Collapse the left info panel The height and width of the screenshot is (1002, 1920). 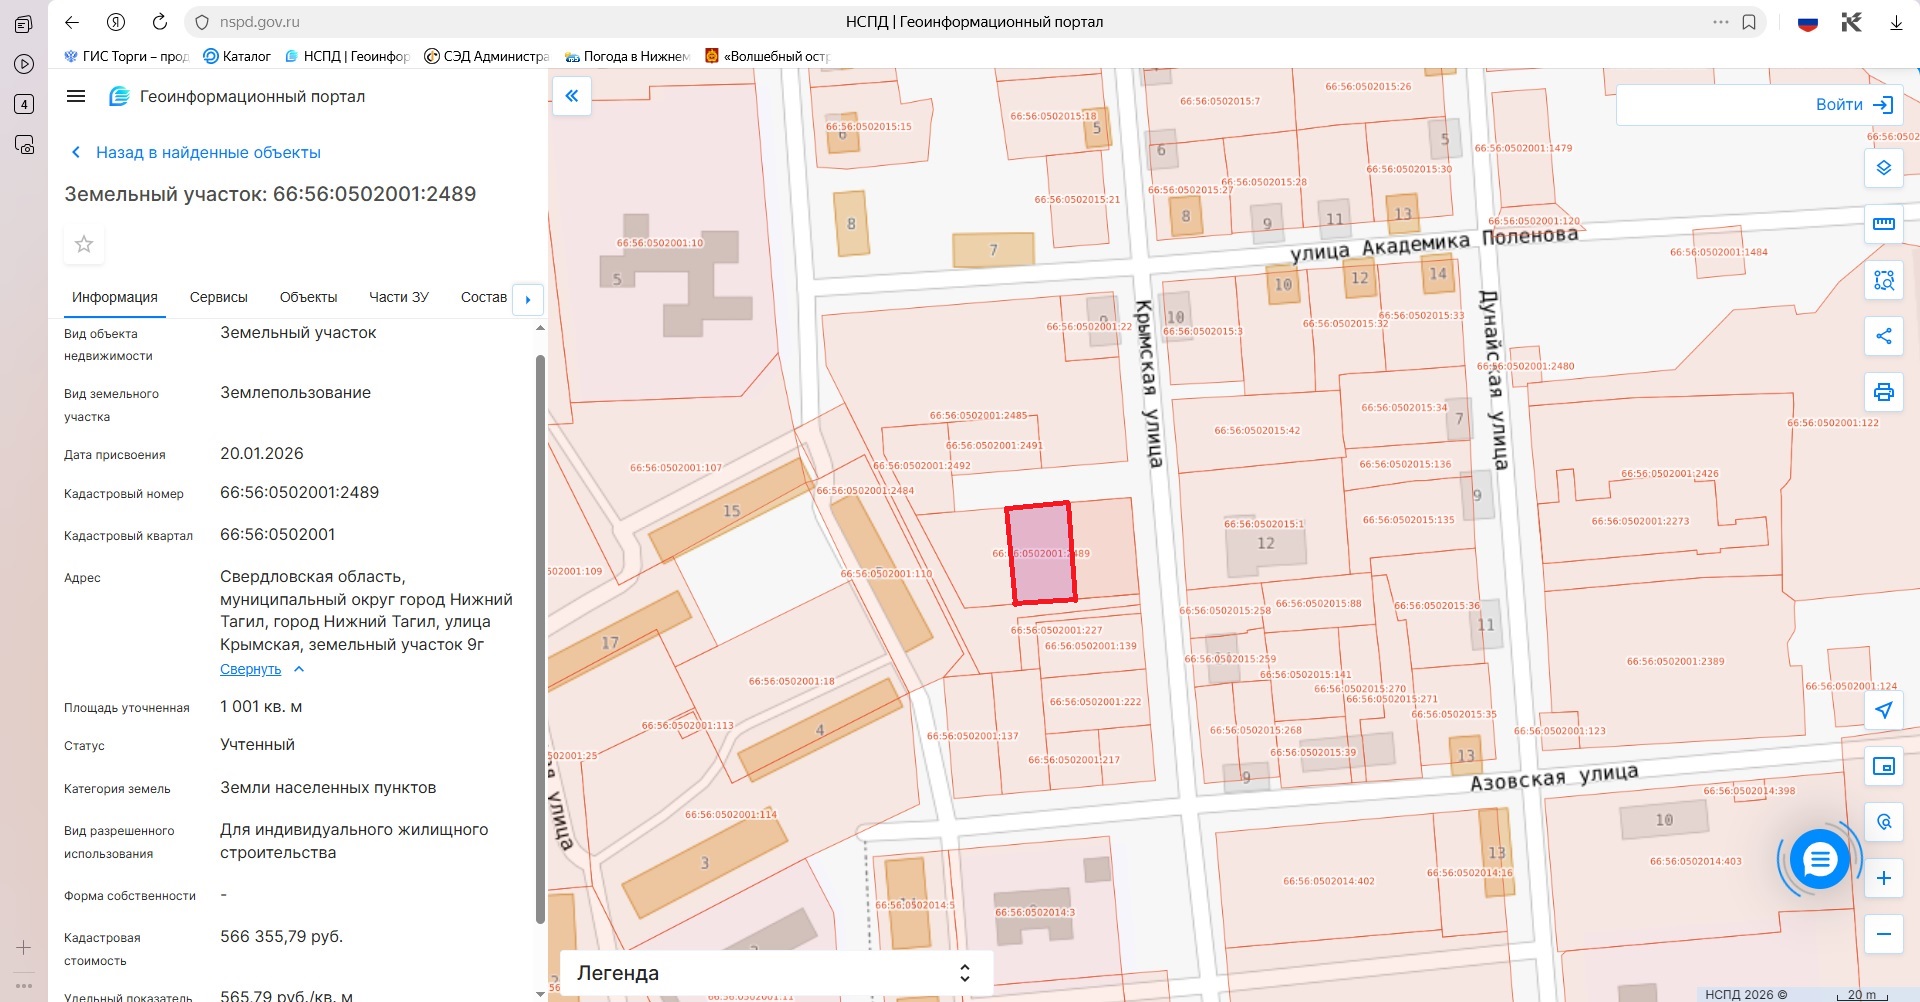click(x=572, y=96)
